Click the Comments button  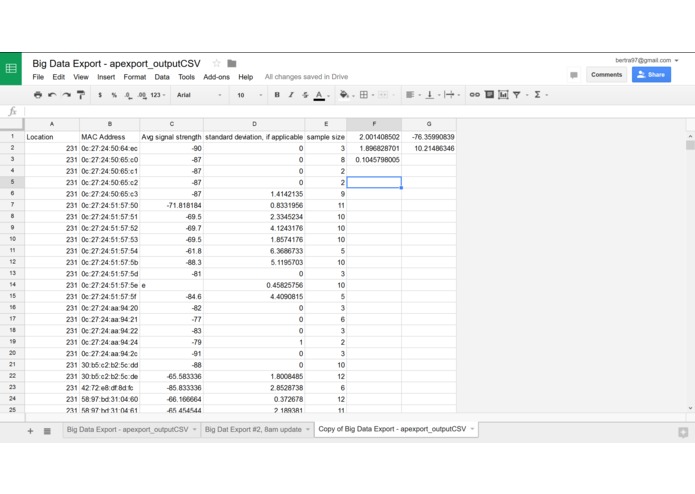click(x=606, y=74)
